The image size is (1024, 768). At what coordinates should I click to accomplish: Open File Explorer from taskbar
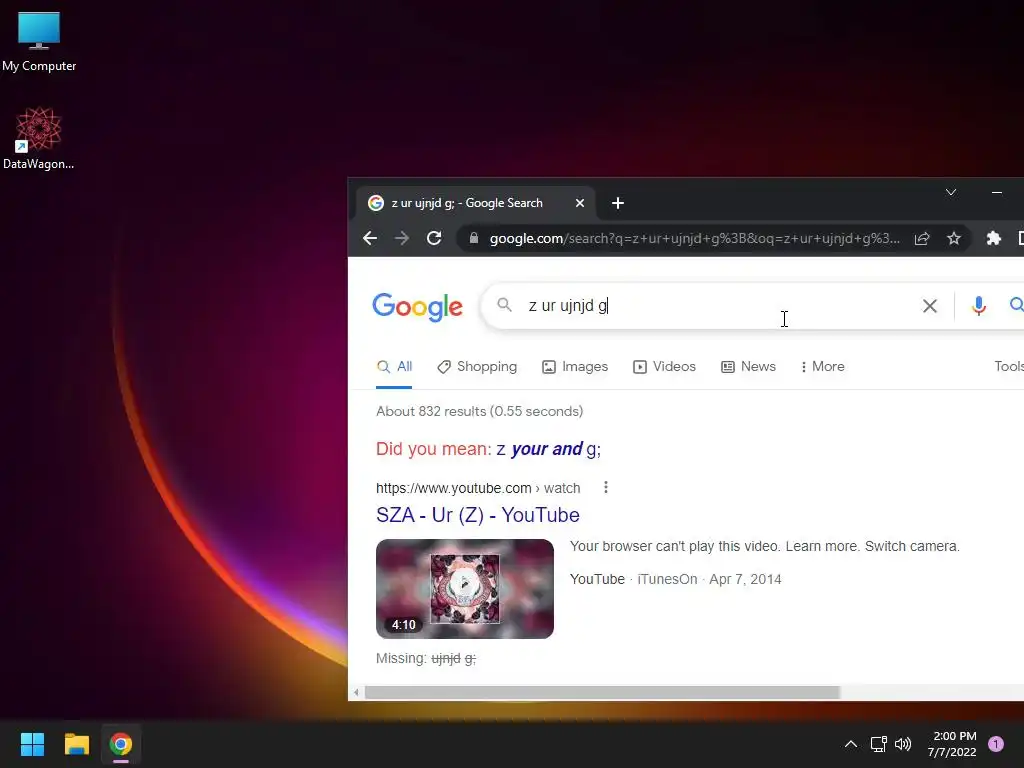point(76,744)
